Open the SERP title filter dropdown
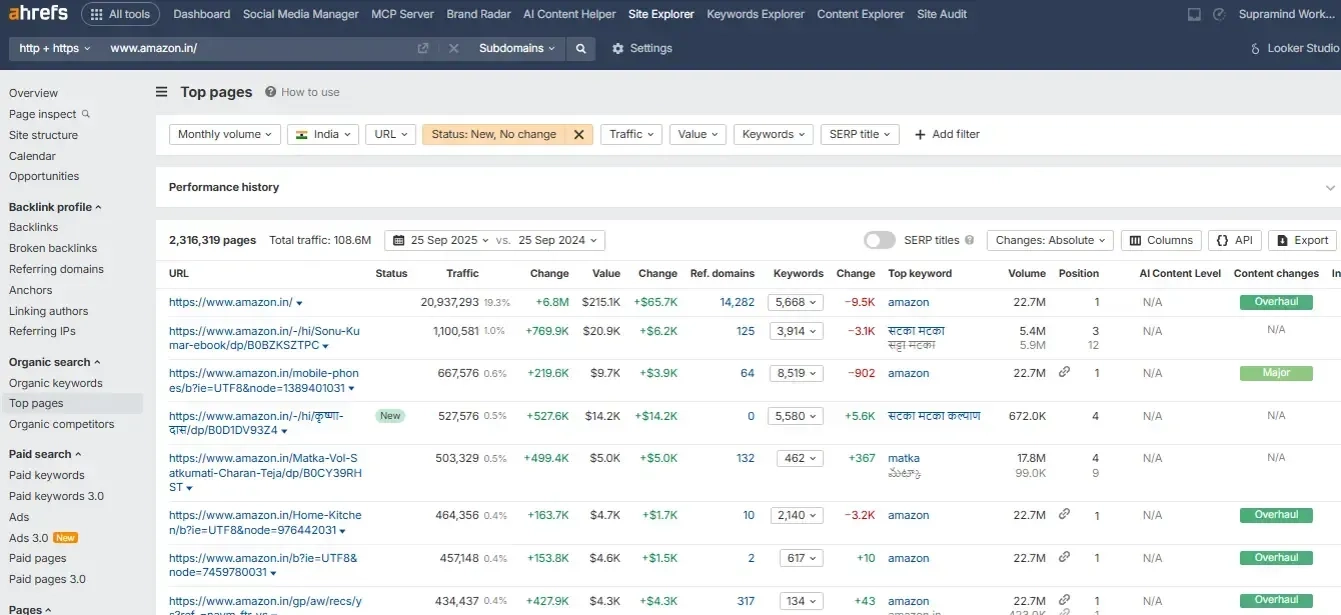The image size is (1341, 615). click(x=860, y=134)
